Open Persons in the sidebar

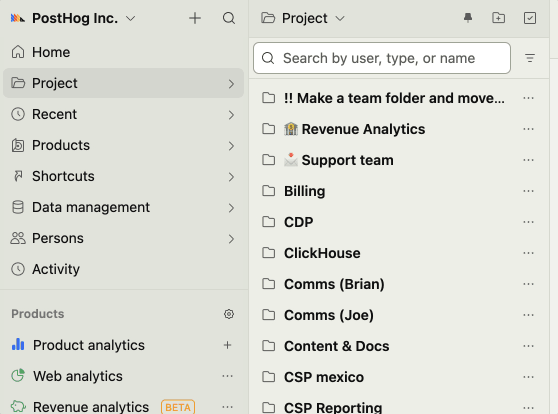pyautogui.click(x=123, y=238)
